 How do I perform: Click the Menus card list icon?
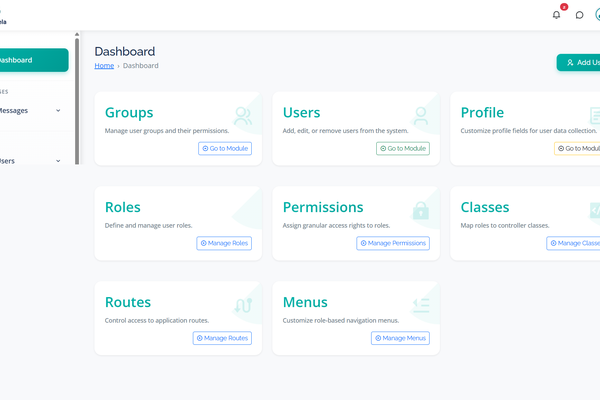pyautogui.click(x=421, y=306)
